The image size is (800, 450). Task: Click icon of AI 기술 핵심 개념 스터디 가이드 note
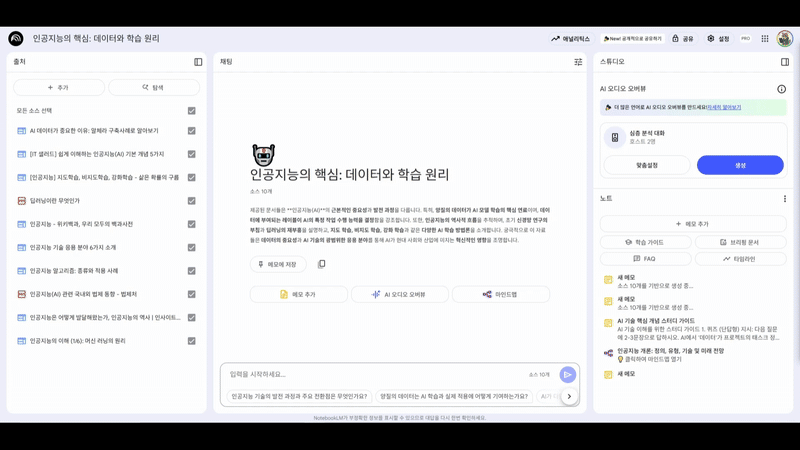pyautogui.click(x=608, y=323)
